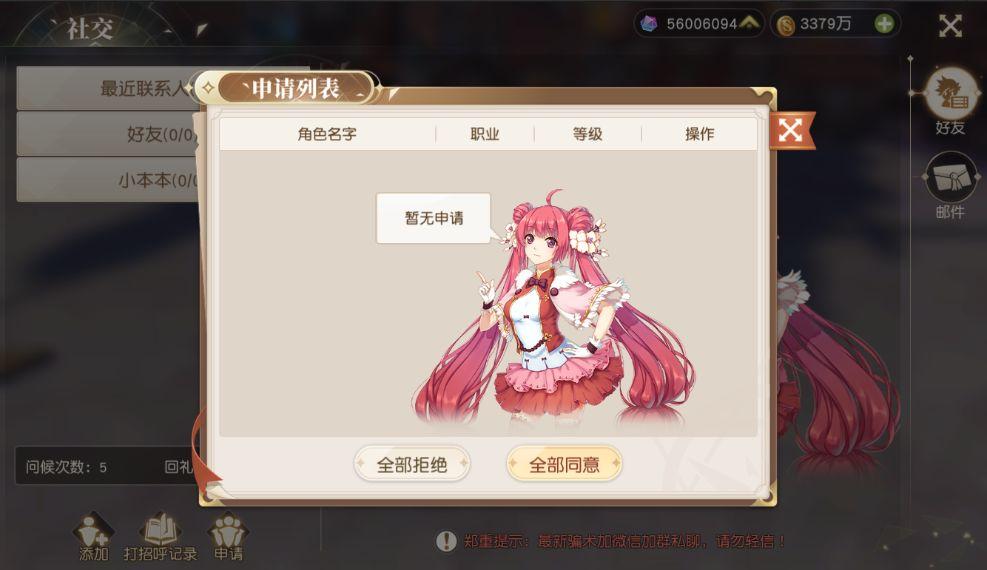Screen dimensions: 987x570
Task: Expand the arrow beside 56006094
Action: pos(749,23)
